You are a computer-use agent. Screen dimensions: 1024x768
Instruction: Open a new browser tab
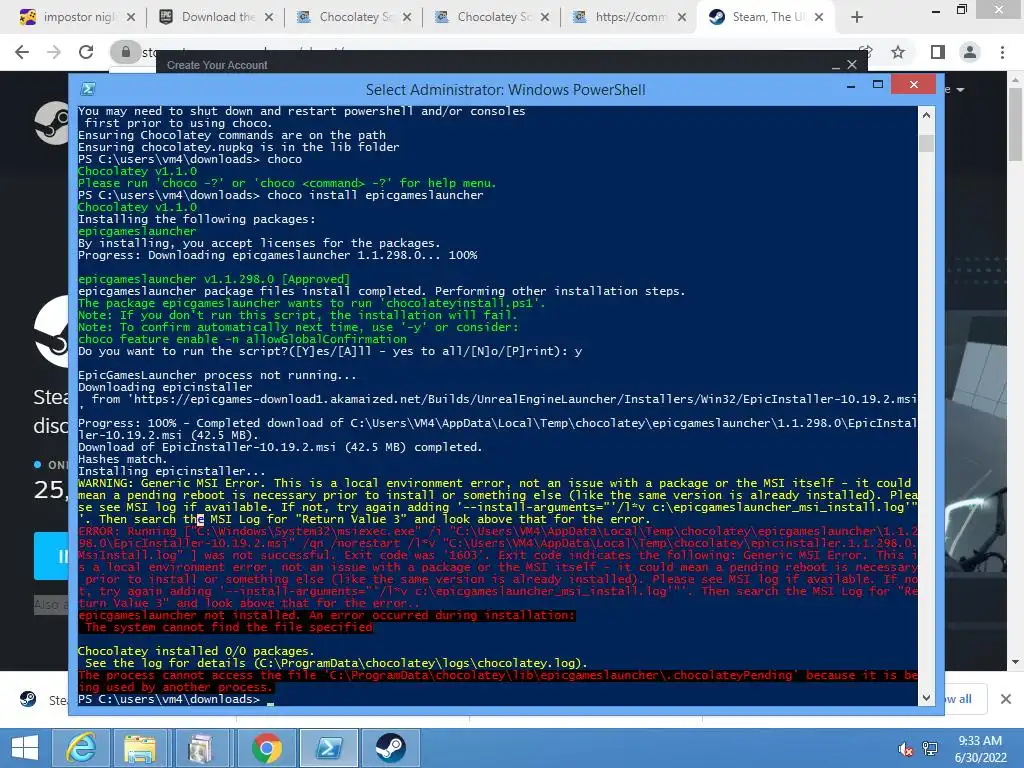tap(857, 18)
